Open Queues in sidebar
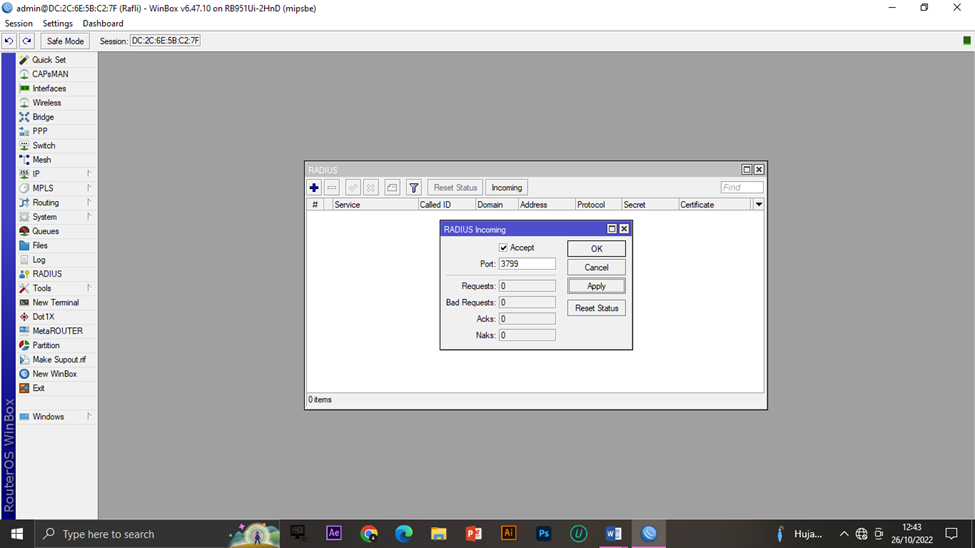The image size is (975, 548). [56, 231]
